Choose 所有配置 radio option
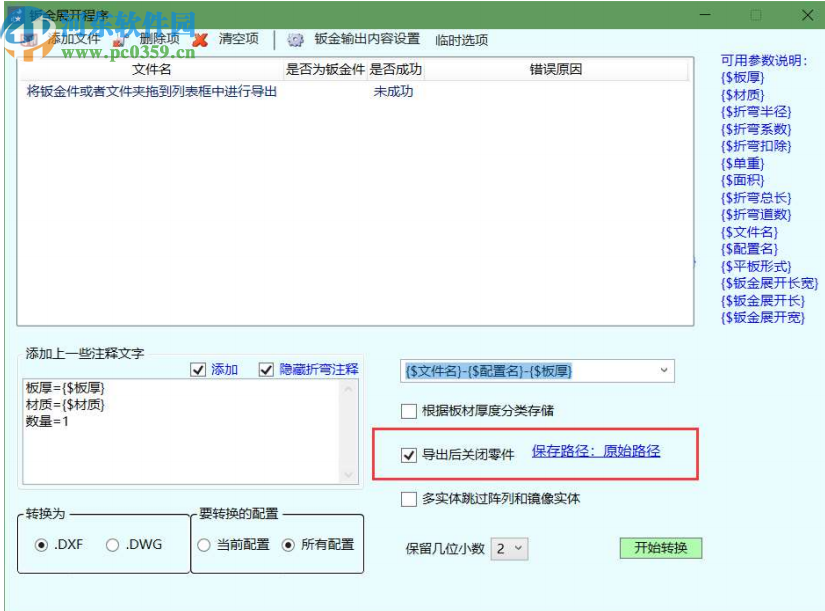Image resolution: width=825 pixels, height=611 pixels. point(288,545)
